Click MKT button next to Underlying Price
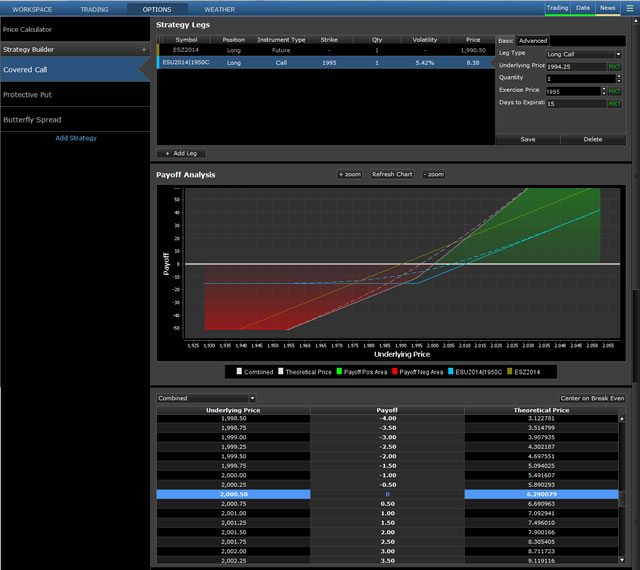Viewport: 640px width, 570px height. [614, 67]
